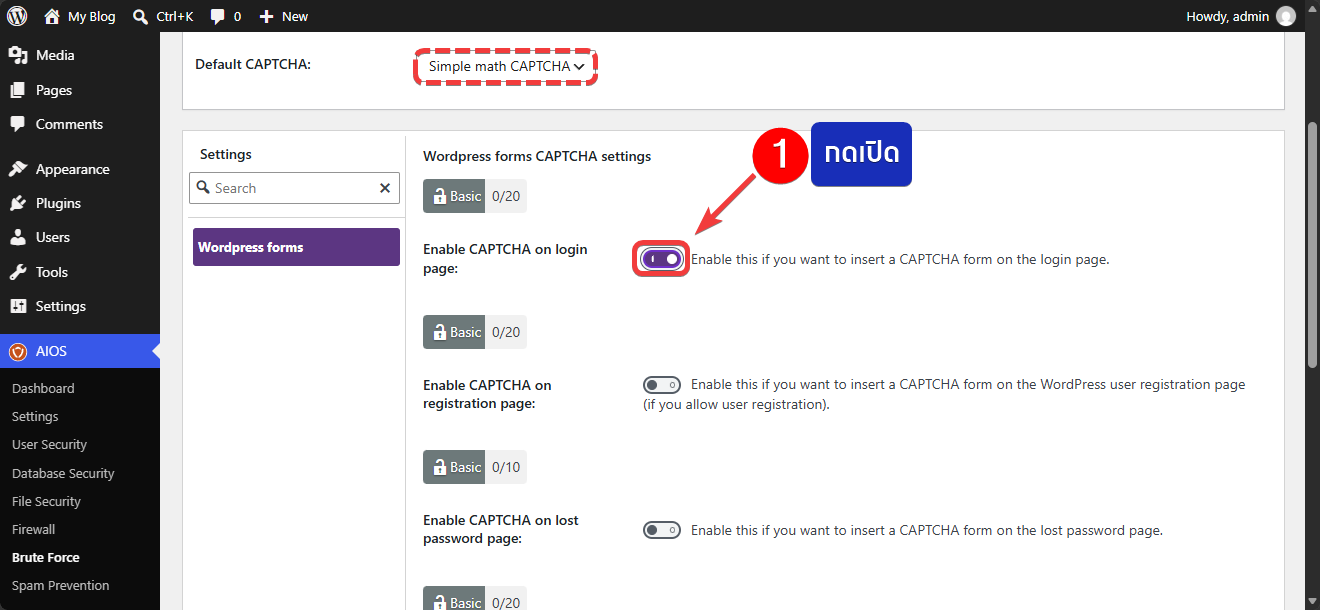Viewport: 1320px width, 610px height.
Task: Select the Wordpress forms tab
Action: click(296, 247)
